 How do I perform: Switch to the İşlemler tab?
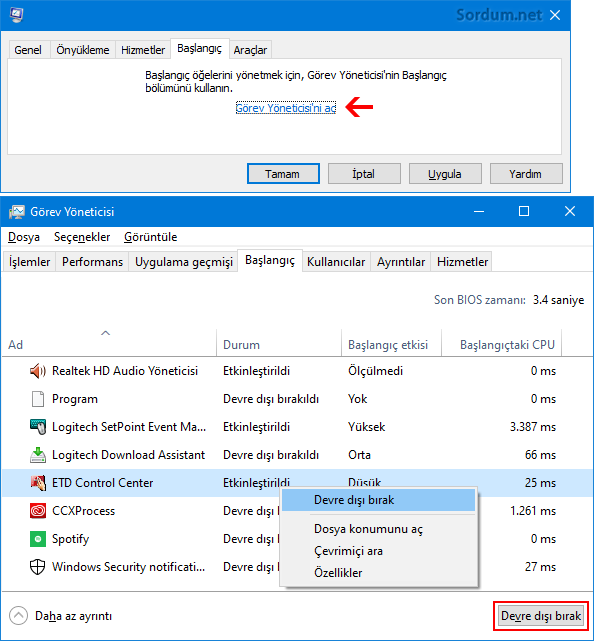[29, 262]
